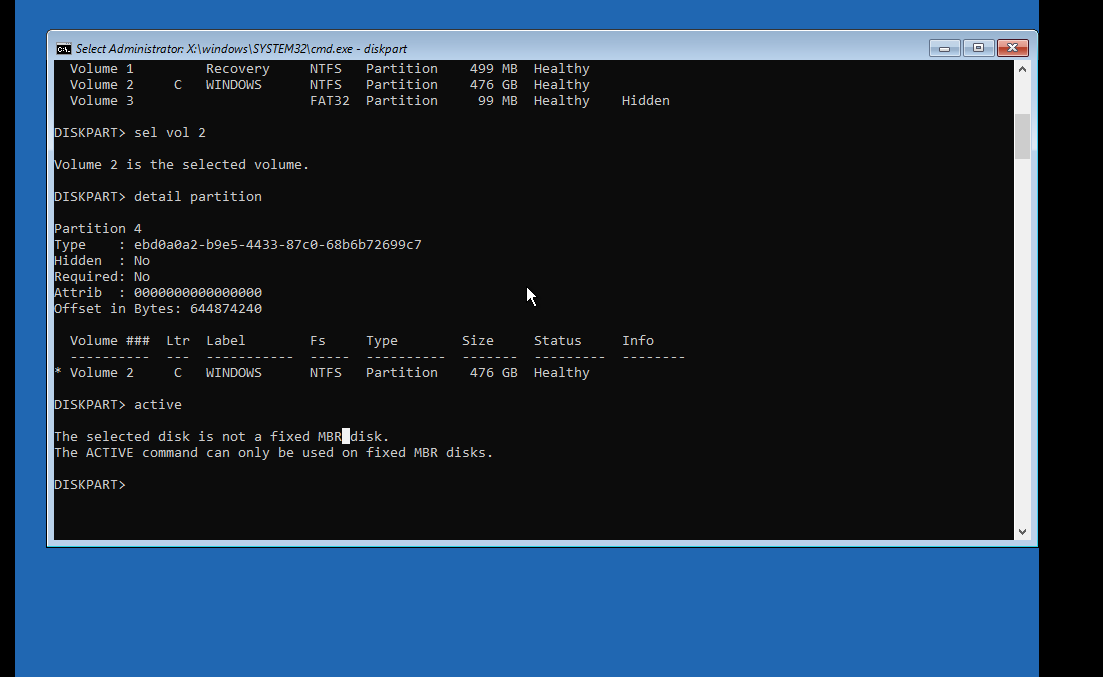Click 'Partition 4' heading text
The image size is (1103, 677).
pyautogui.click(x=98, y=229)
